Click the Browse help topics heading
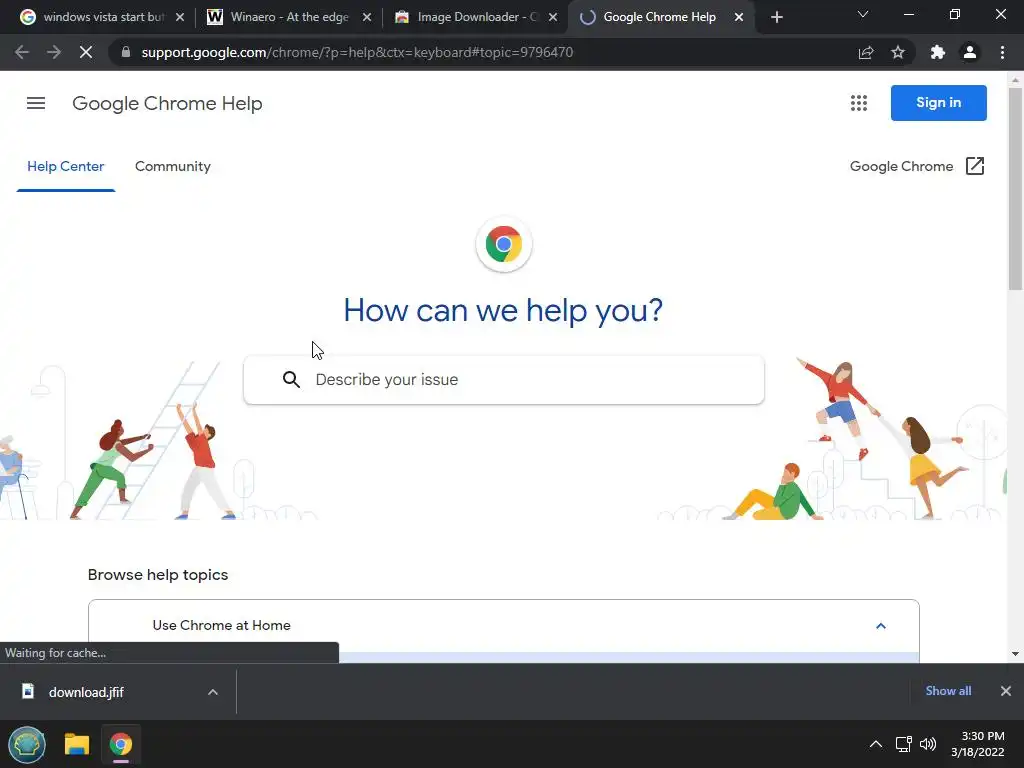 (158, 575)
